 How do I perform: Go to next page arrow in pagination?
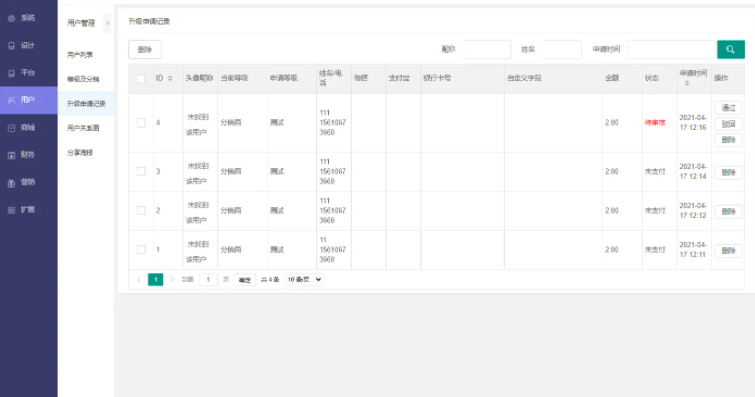(x=172, y=279)
